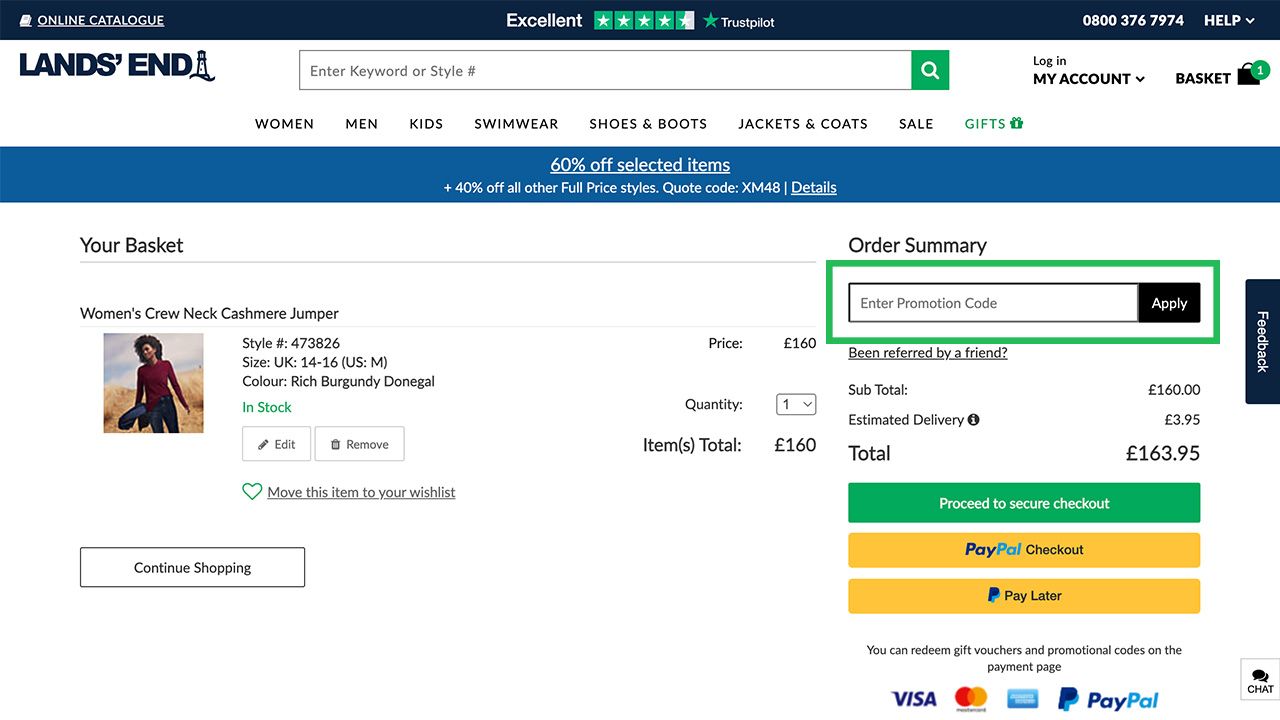Open the Feedback side tab
The image size is (1280, 720).
(1262, 341)
